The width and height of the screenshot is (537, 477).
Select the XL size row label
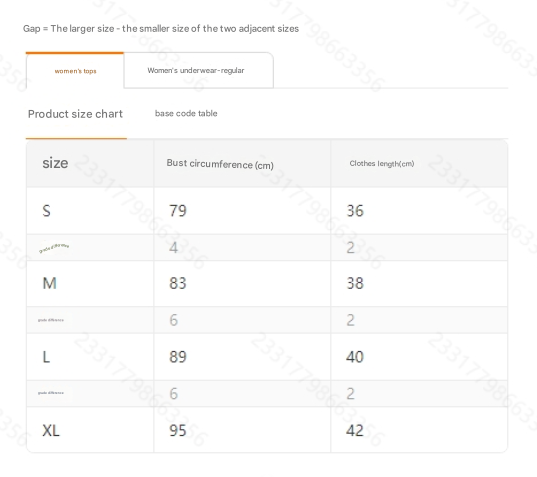pos(51,430)
